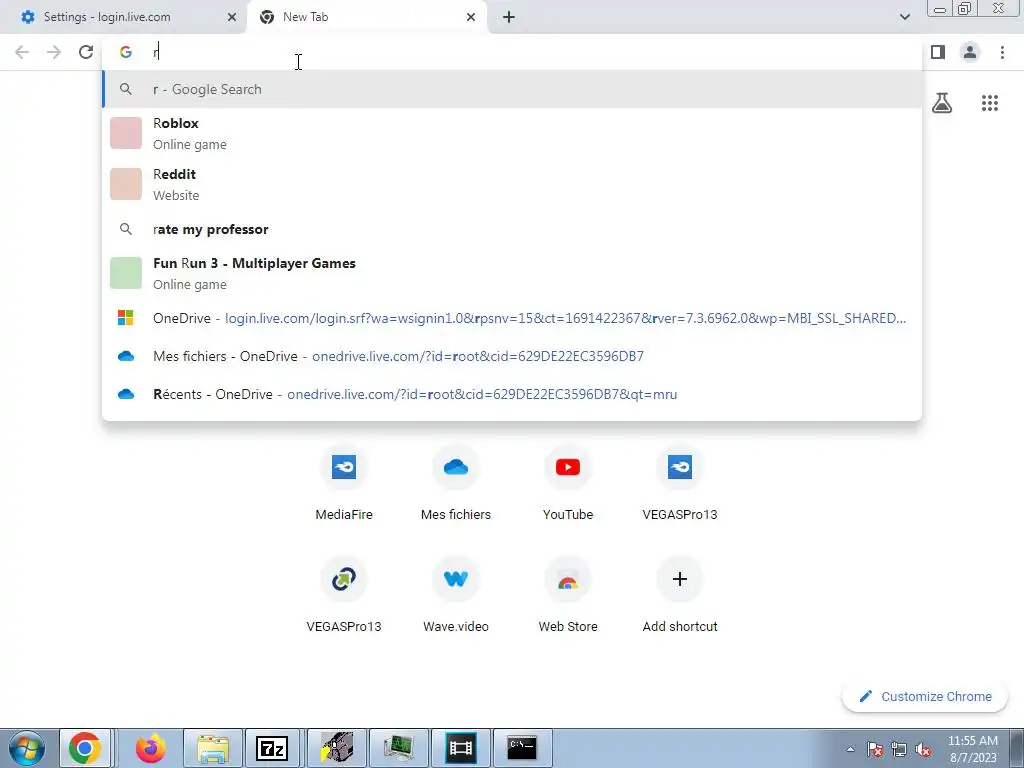Click the Action Center flag icon
This screenshot has height=768, width=1024.
tap(875, 749)
